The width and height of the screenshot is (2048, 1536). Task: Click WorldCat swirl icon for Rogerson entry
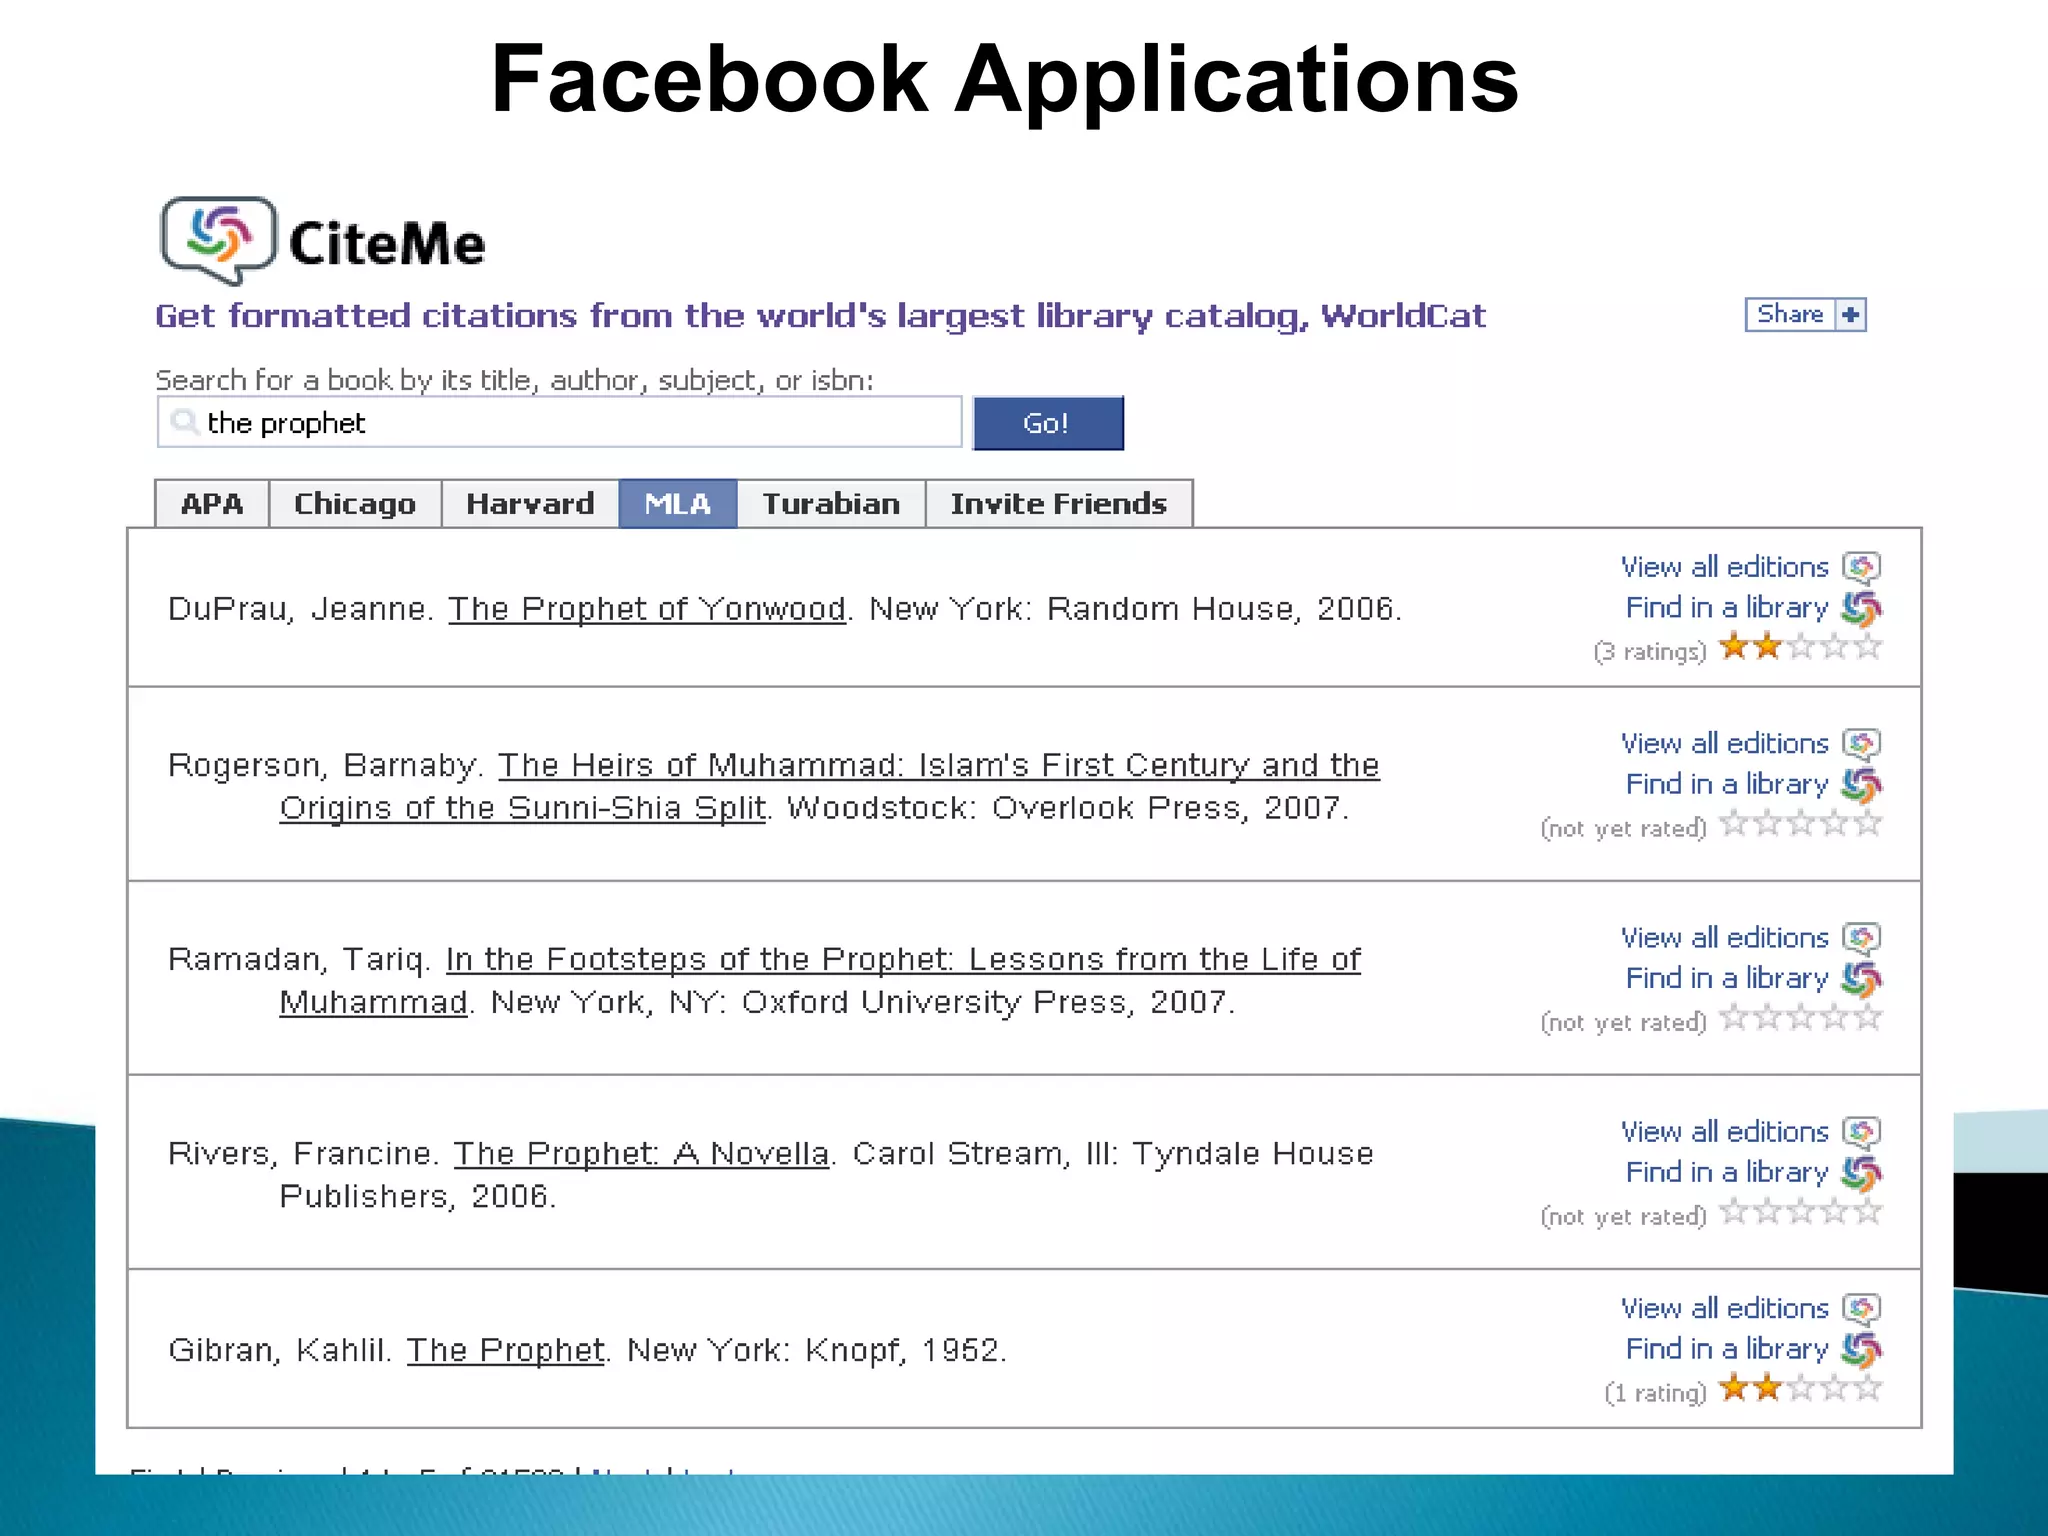[1861, 785]
